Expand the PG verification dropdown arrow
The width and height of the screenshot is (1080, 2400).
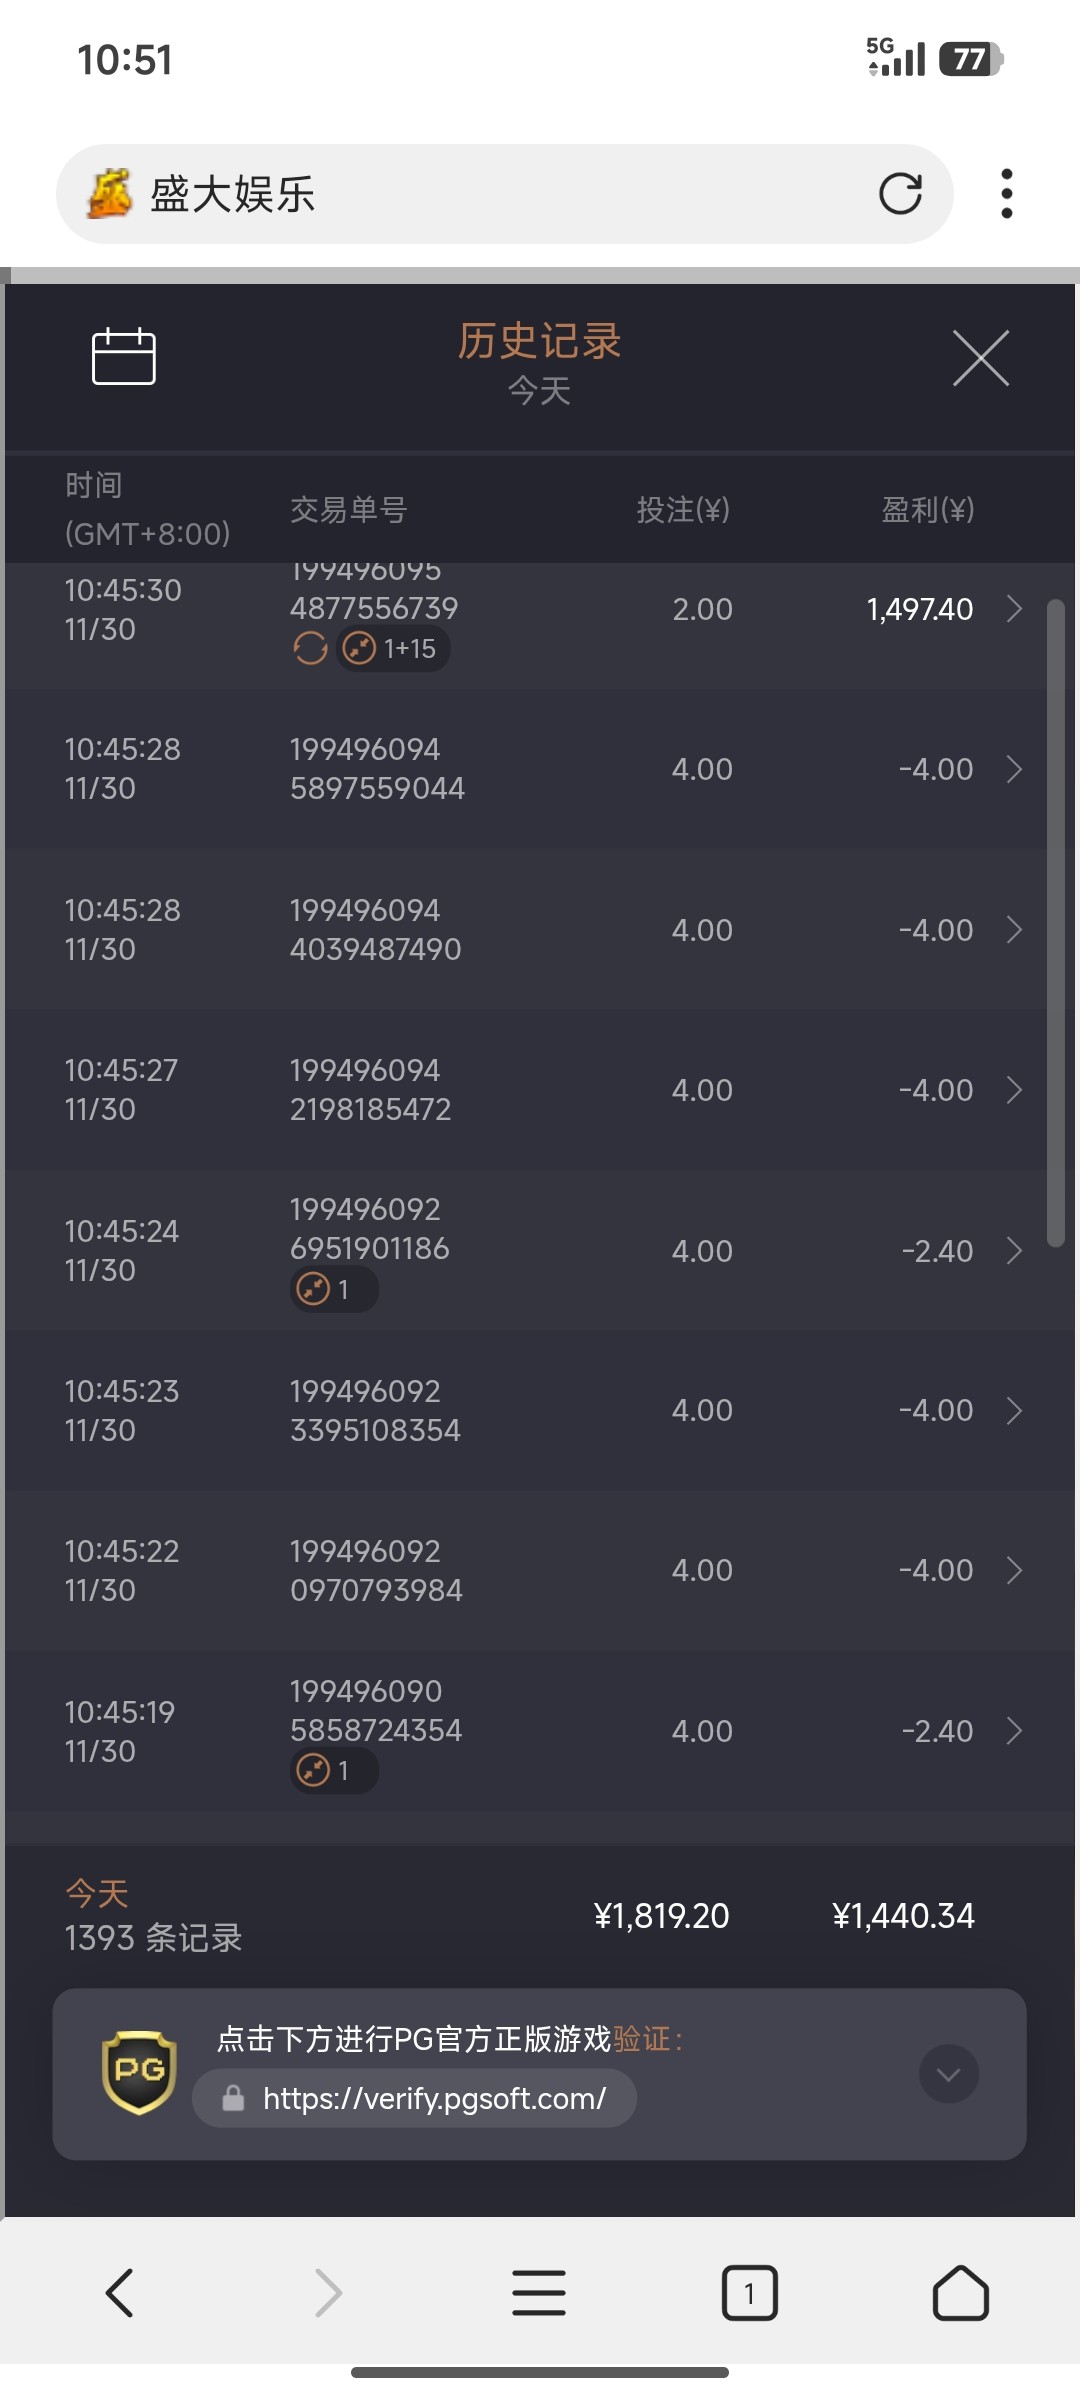(948, 2074)
